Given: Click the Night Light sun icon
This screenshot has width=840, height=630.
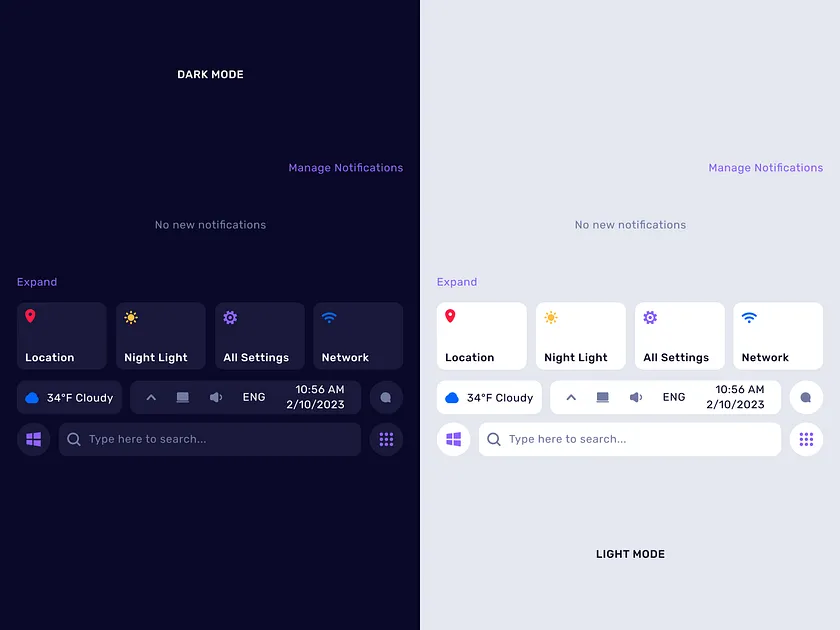Looking at the screenshot, I should click(x=130, y=317).
